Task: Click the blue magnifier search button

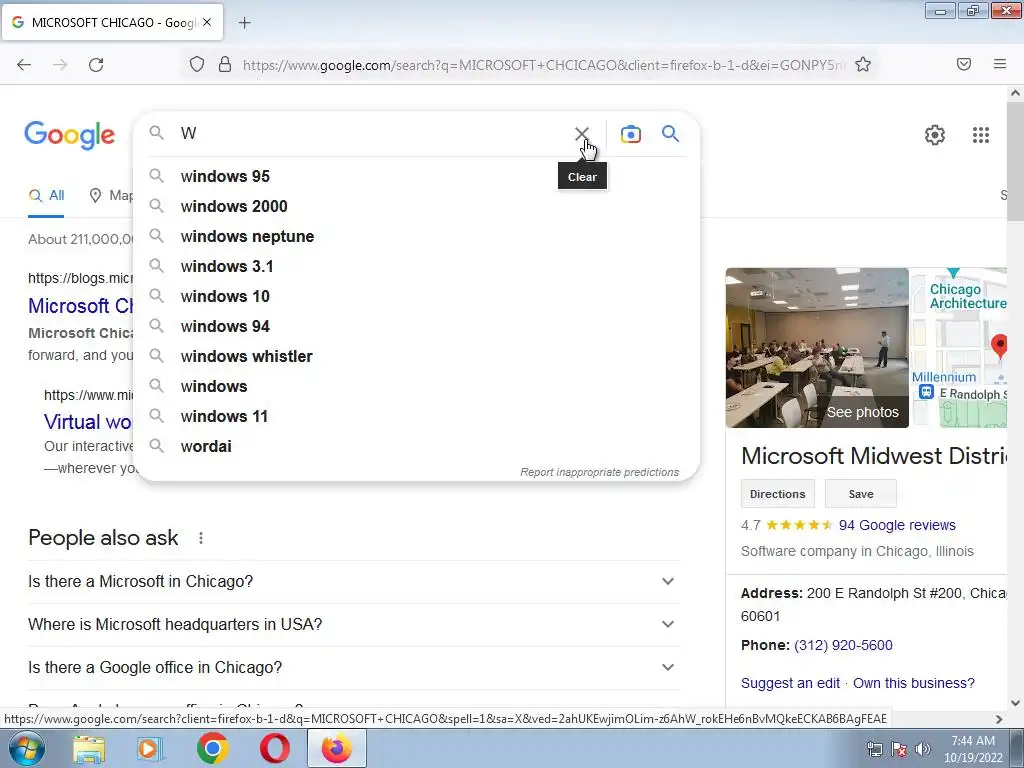Action: coord(670,134)
